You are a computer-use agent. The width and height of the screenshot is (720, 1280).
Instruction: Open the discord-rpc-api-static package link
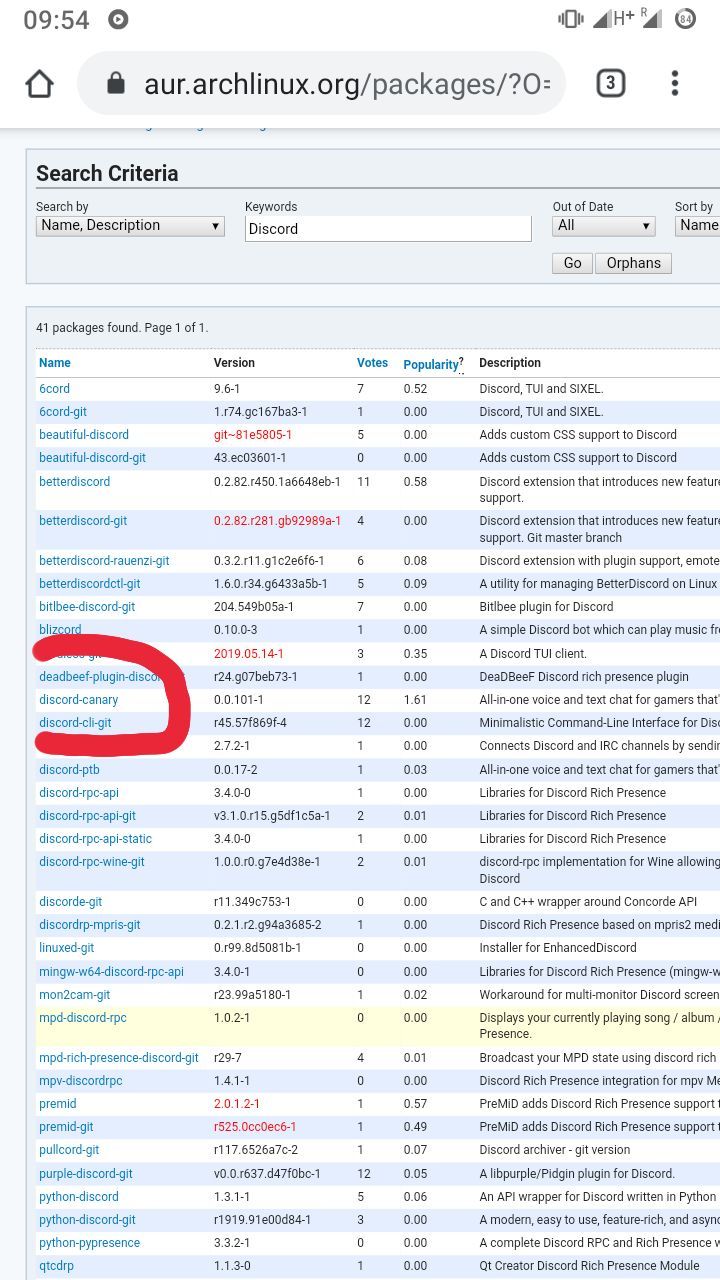[x=96, y=839]
